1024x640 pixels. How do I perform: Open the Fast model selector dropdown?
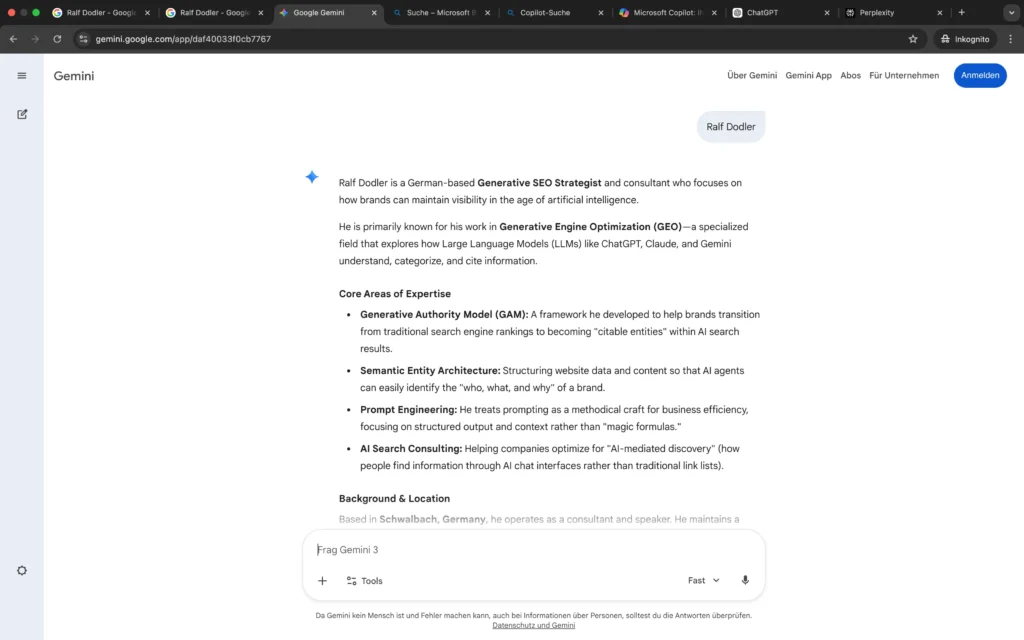[x=703, y=580]
